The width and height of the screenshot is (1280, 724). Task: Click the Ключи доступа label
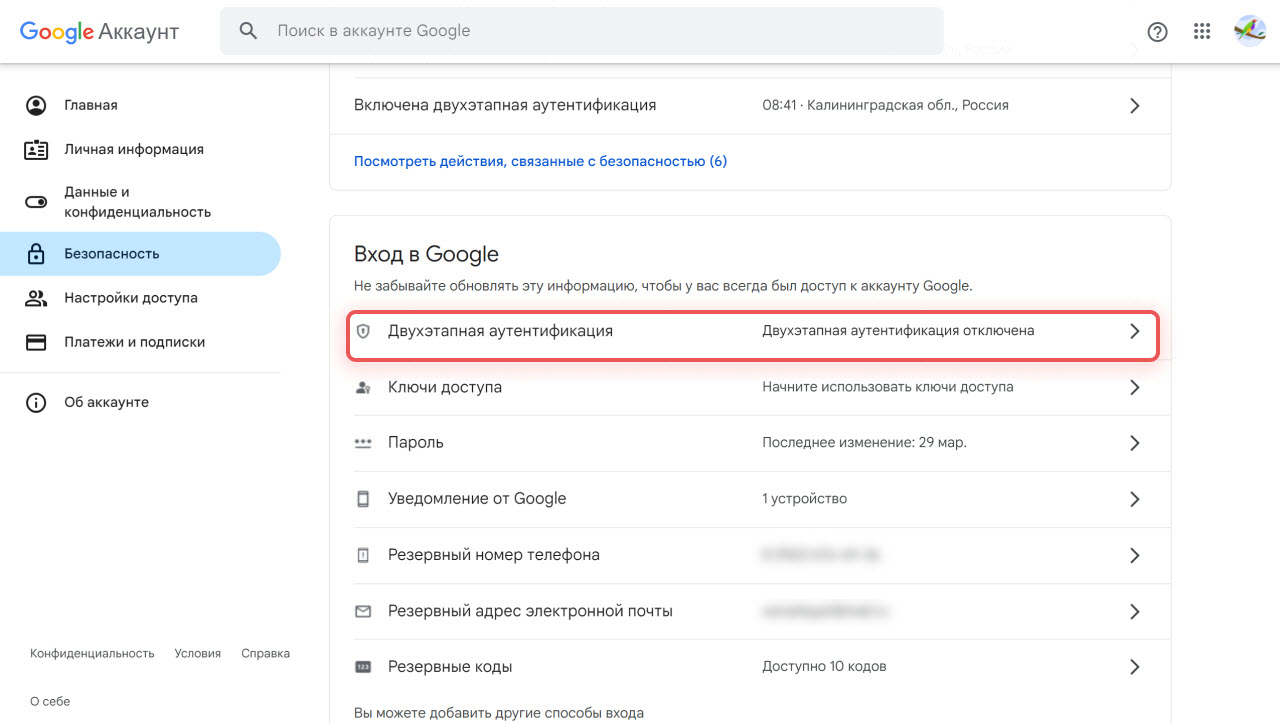click(x=445, y=387)
